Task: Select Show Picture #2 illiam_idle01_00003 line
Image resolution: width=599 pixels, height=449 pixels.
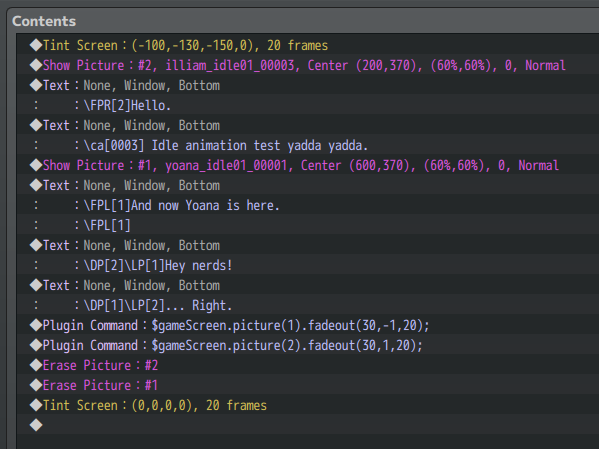Action: coord(308,65)
